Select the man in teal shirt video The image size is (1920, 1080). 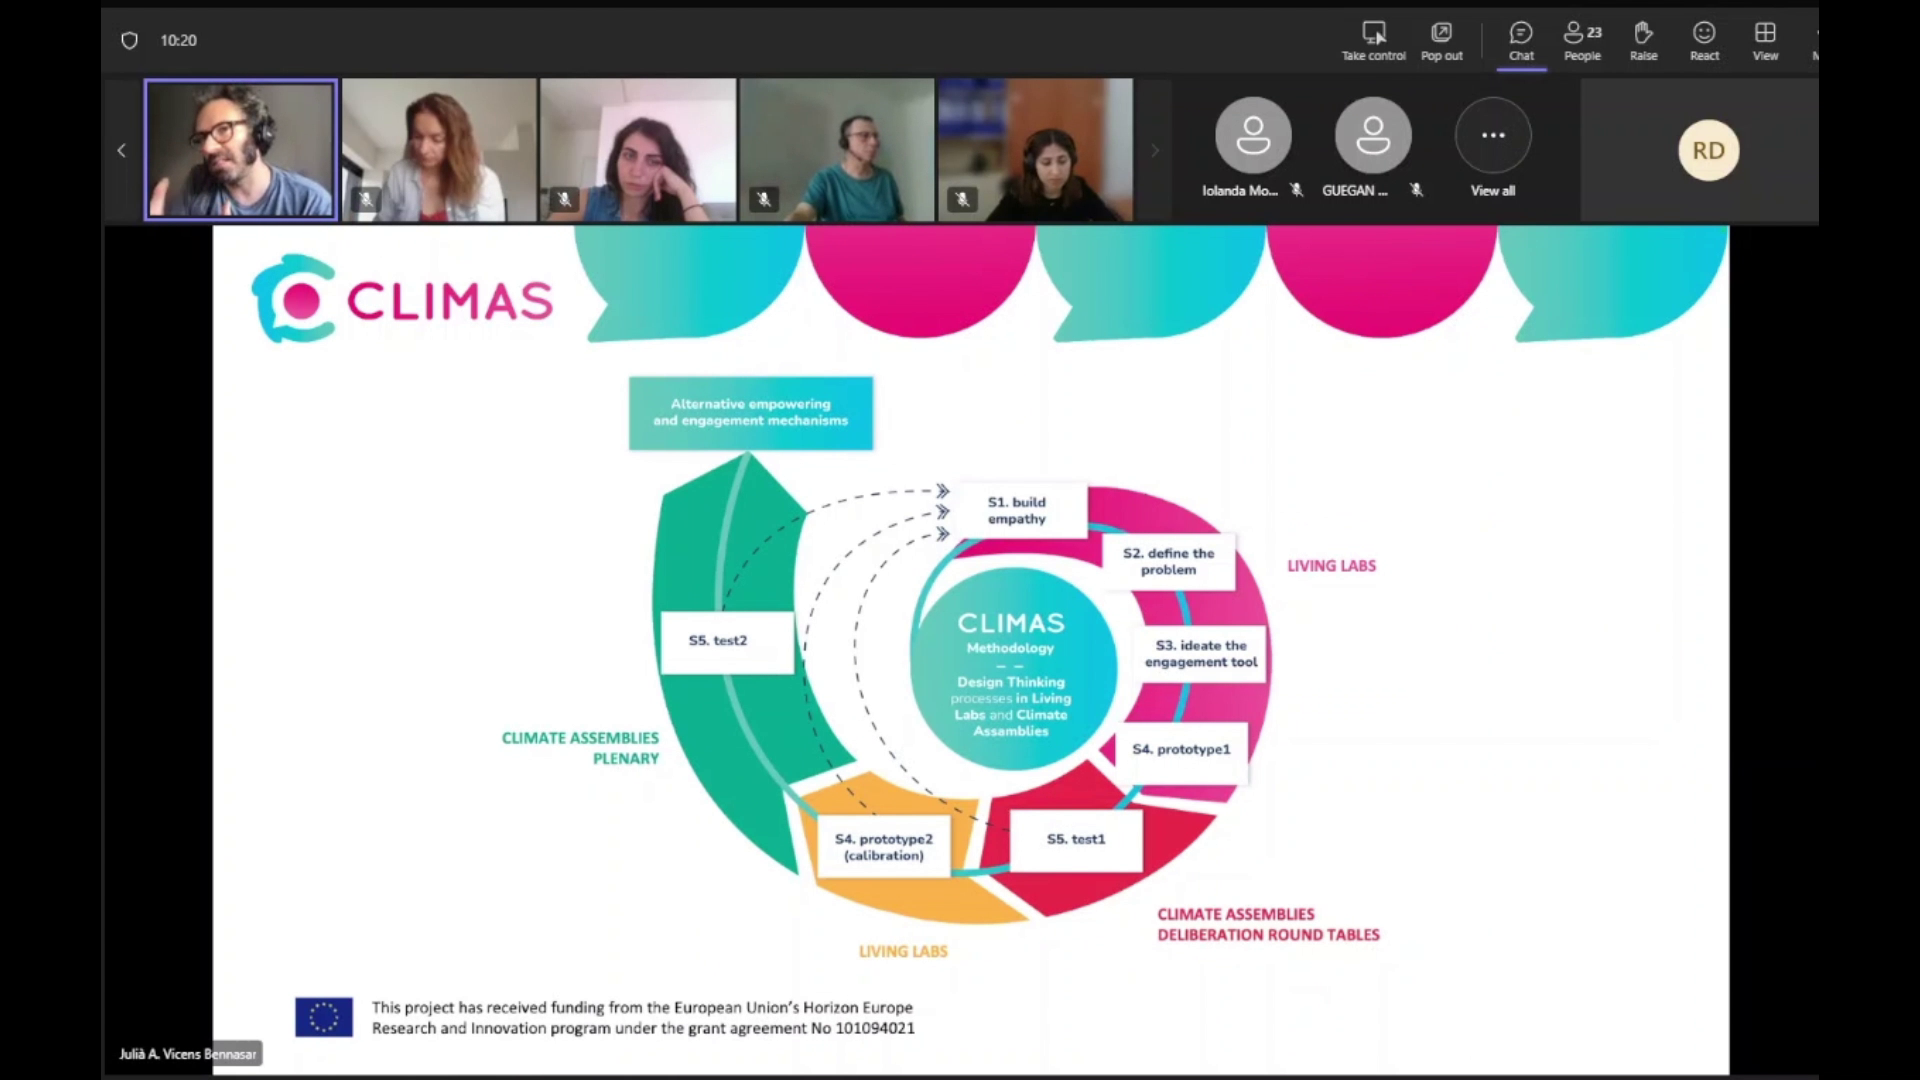(837, 150)
